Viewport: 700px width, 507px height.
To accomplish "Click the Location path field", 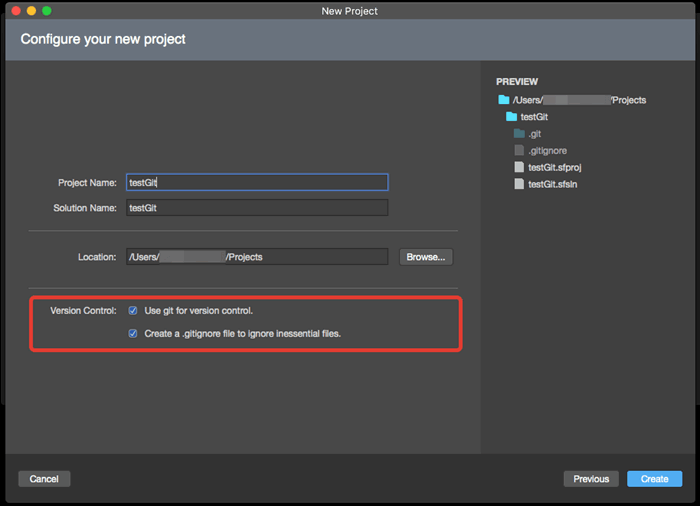I will pyautogui.click(x=257, y=257).
